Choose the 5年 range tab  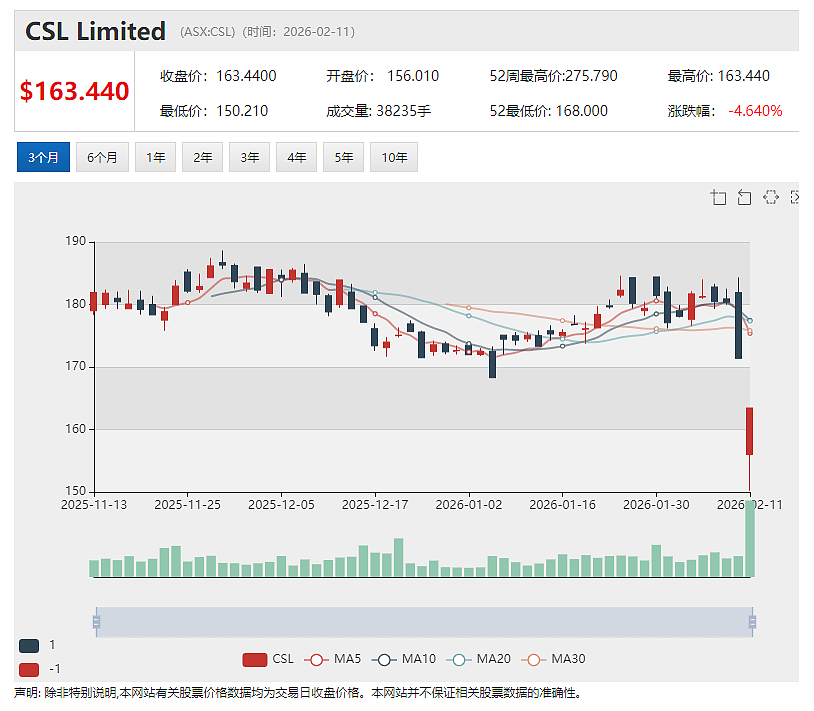(344, 157)
